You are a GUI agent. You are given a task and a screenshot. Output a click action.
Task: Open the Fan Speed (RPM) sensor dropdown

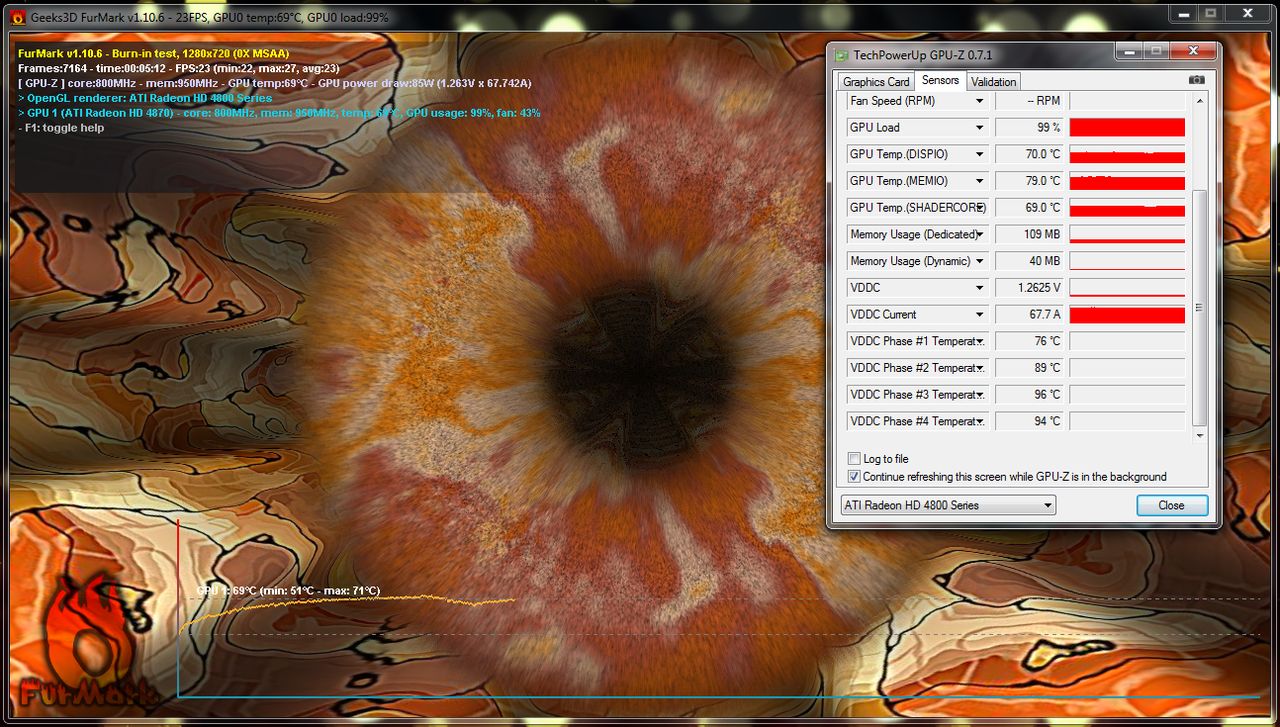(980, 101)
